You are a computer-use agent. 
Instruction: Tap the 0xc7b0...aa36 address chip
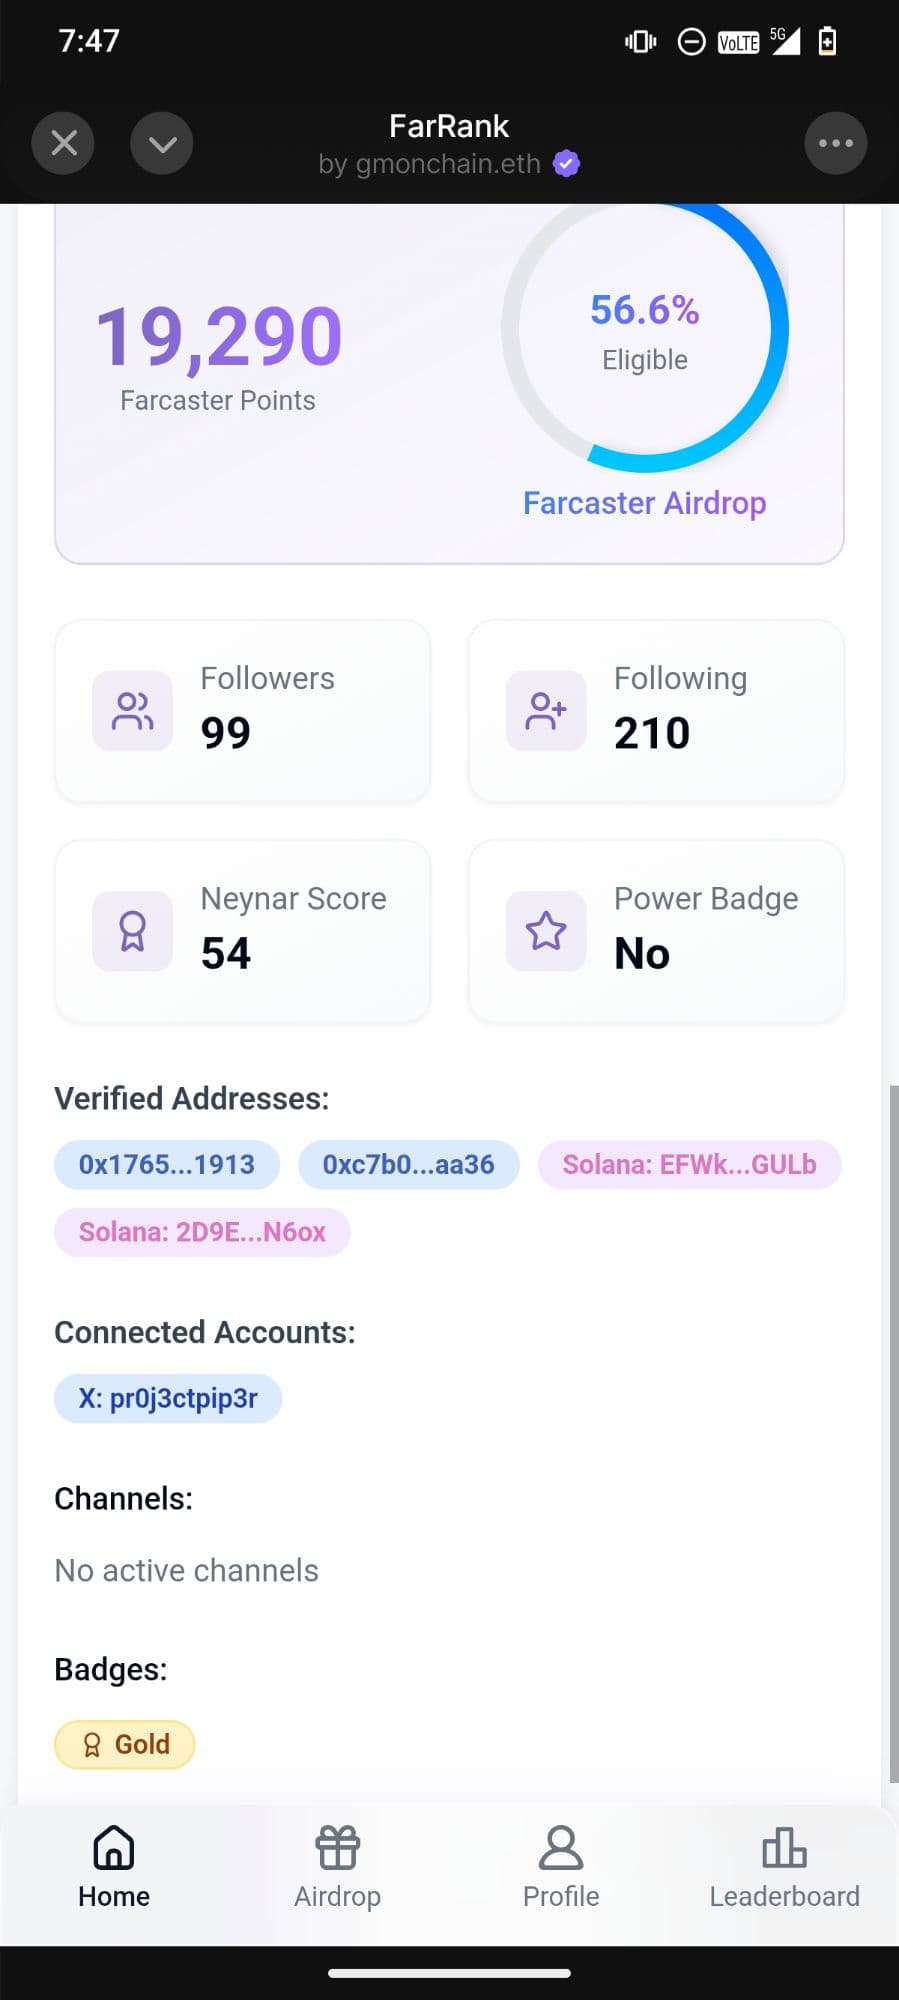[408, 1165]
